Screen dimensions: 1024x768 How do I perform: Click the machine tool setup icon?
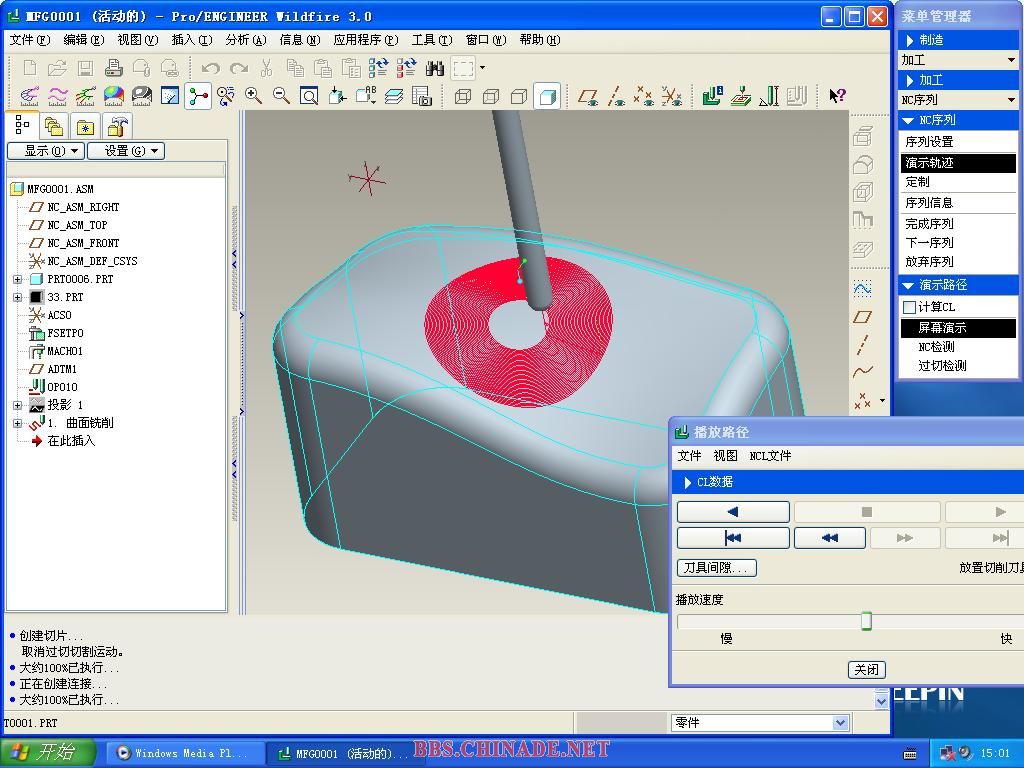click(x=712, y=97)
